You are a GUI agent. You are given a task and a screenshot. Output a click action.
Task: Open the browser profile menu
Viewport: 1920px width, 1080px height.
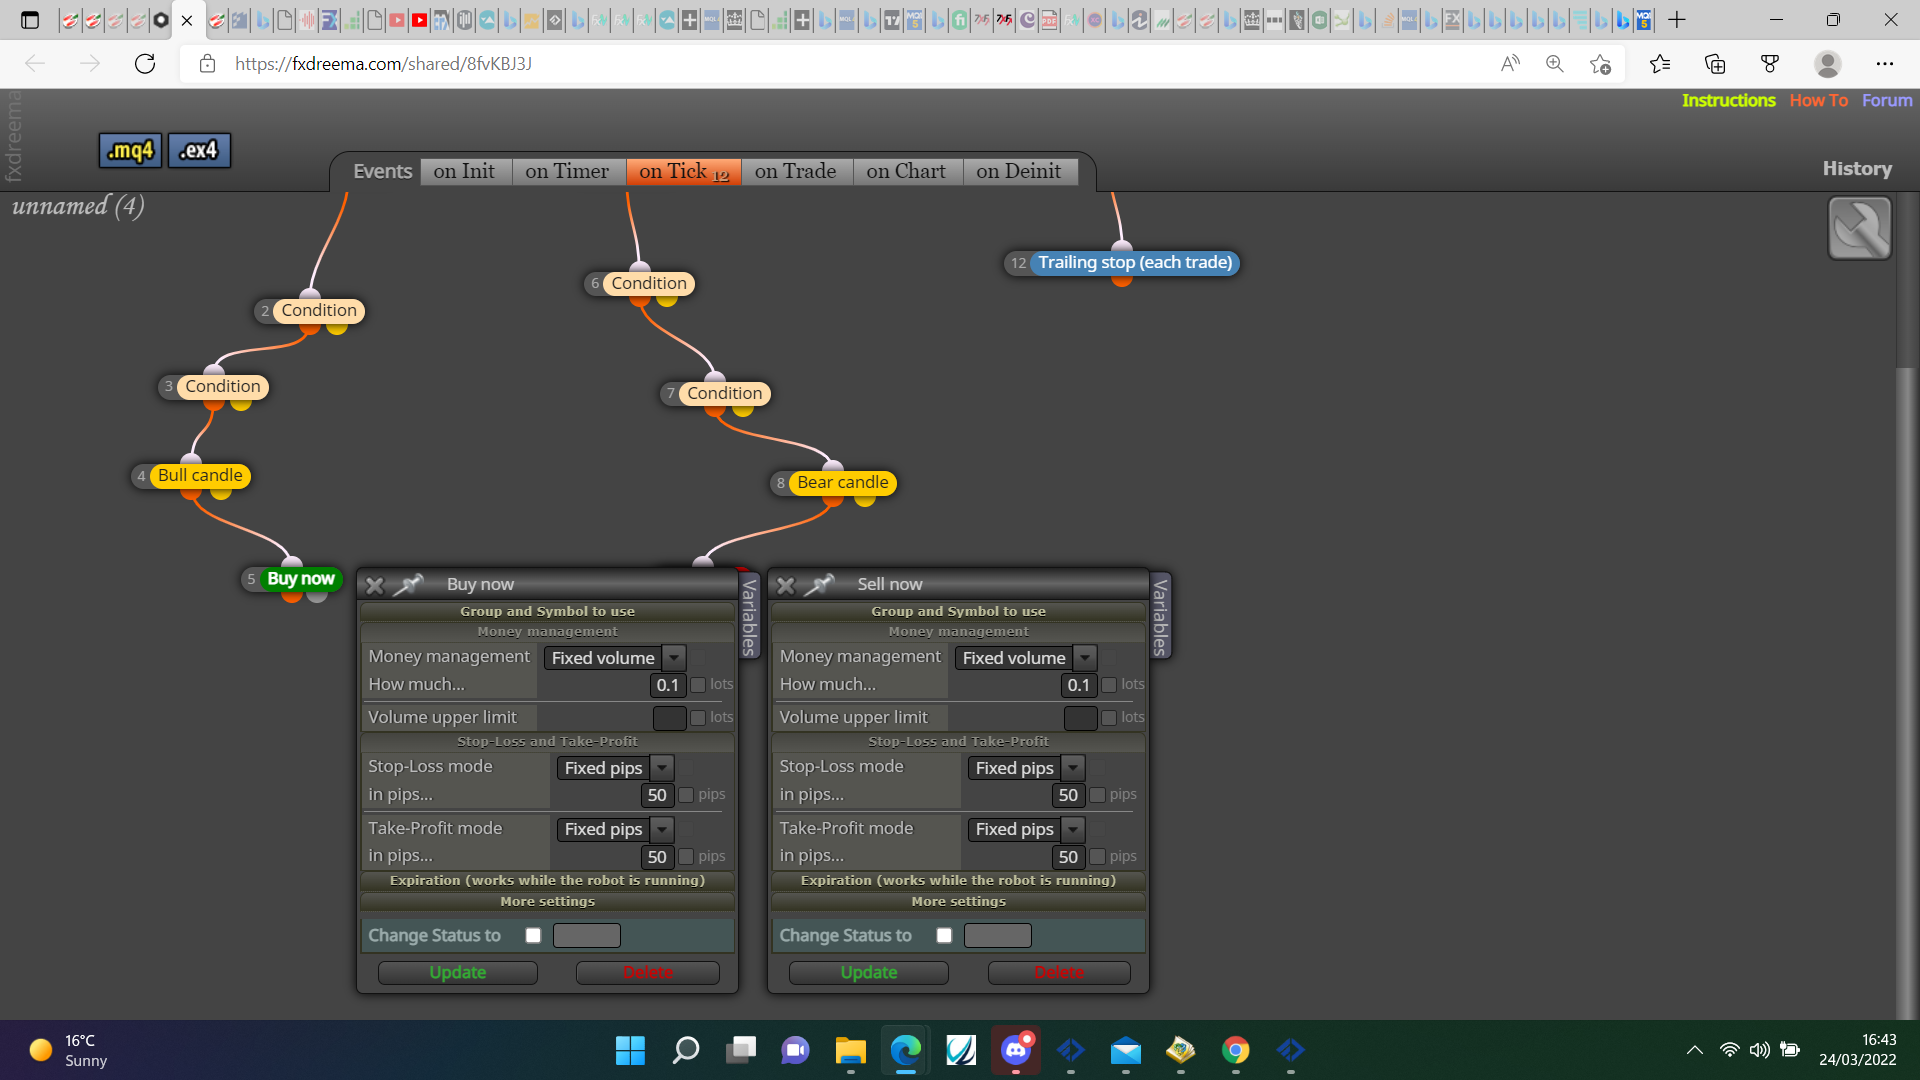[1828, 64]
